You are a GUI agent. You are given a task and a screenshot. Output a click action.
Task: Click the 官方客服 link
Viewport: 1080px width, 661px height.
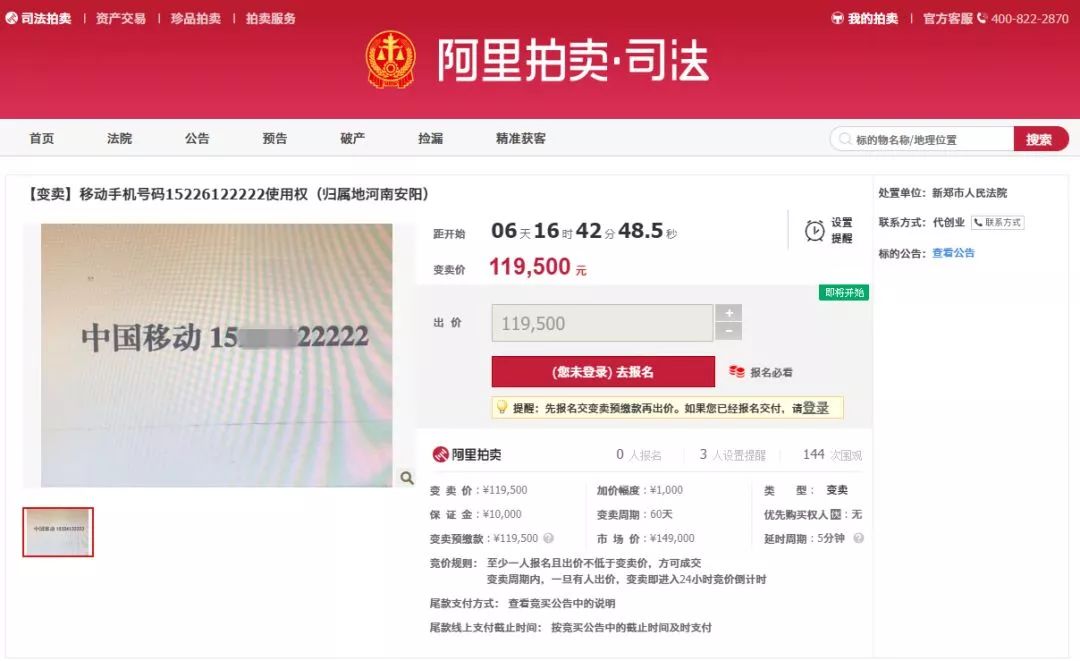point(948,18)
